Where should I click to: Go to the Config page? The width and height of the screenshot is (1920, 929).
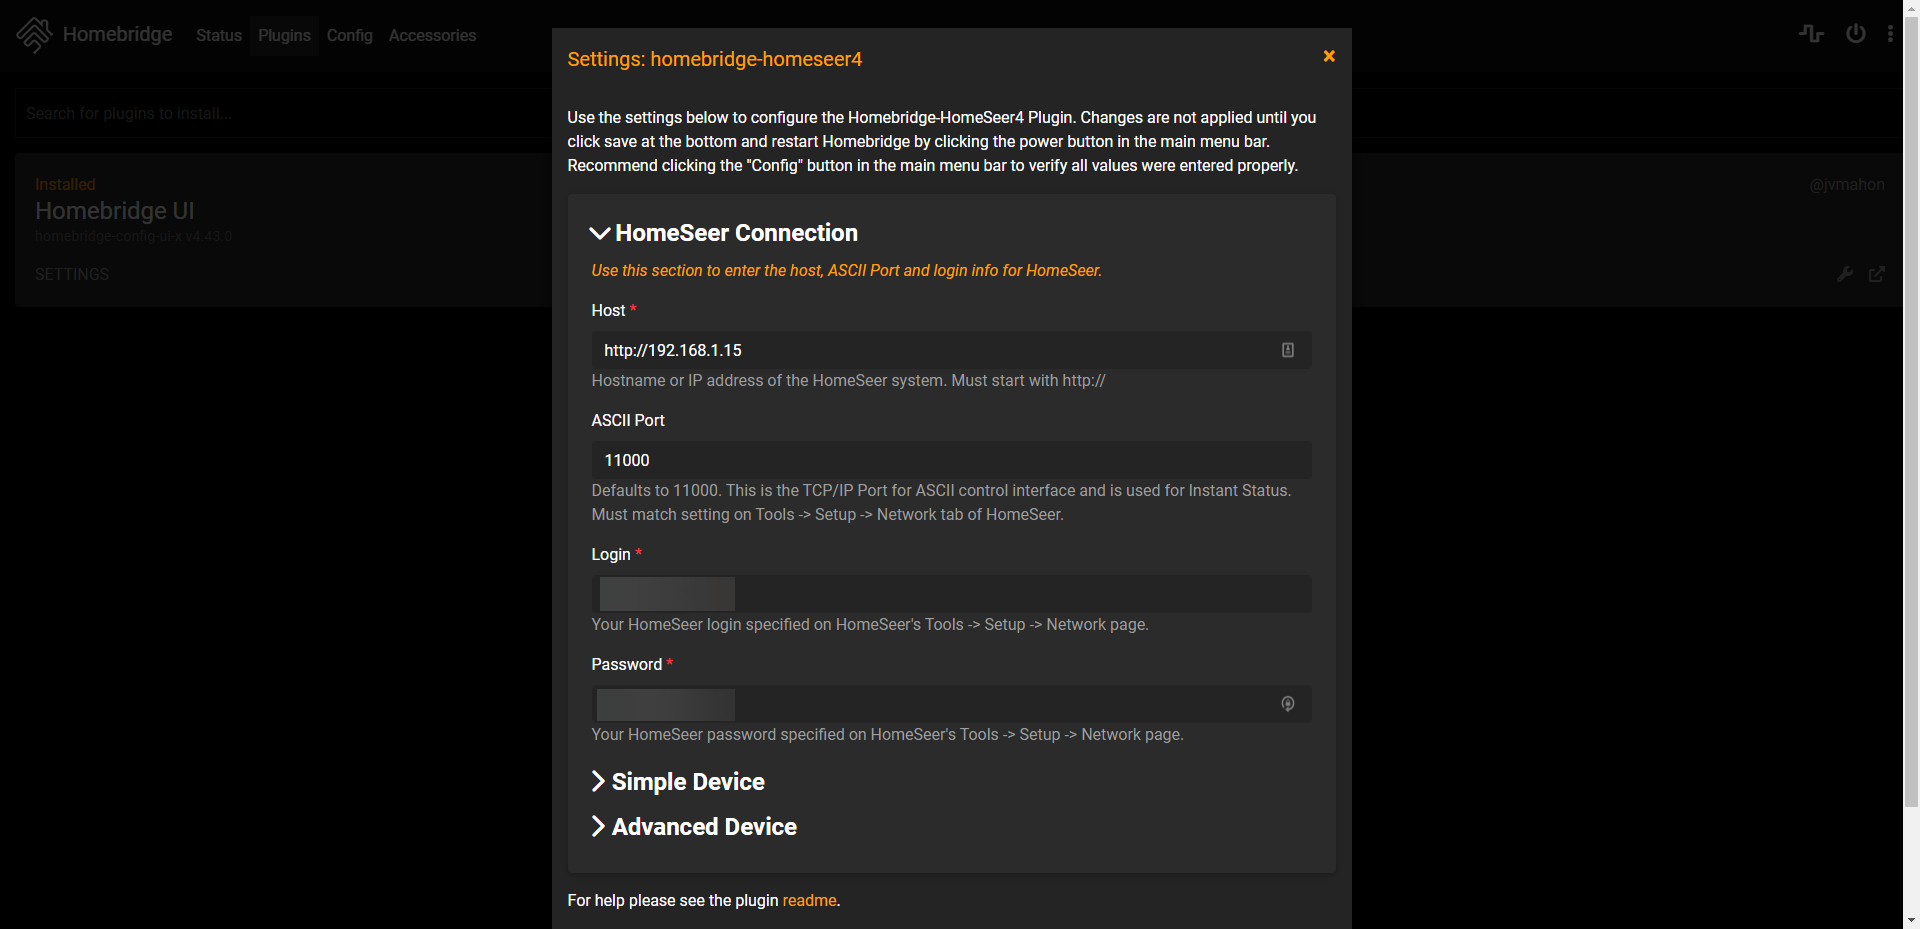click(x=350, y=35)
